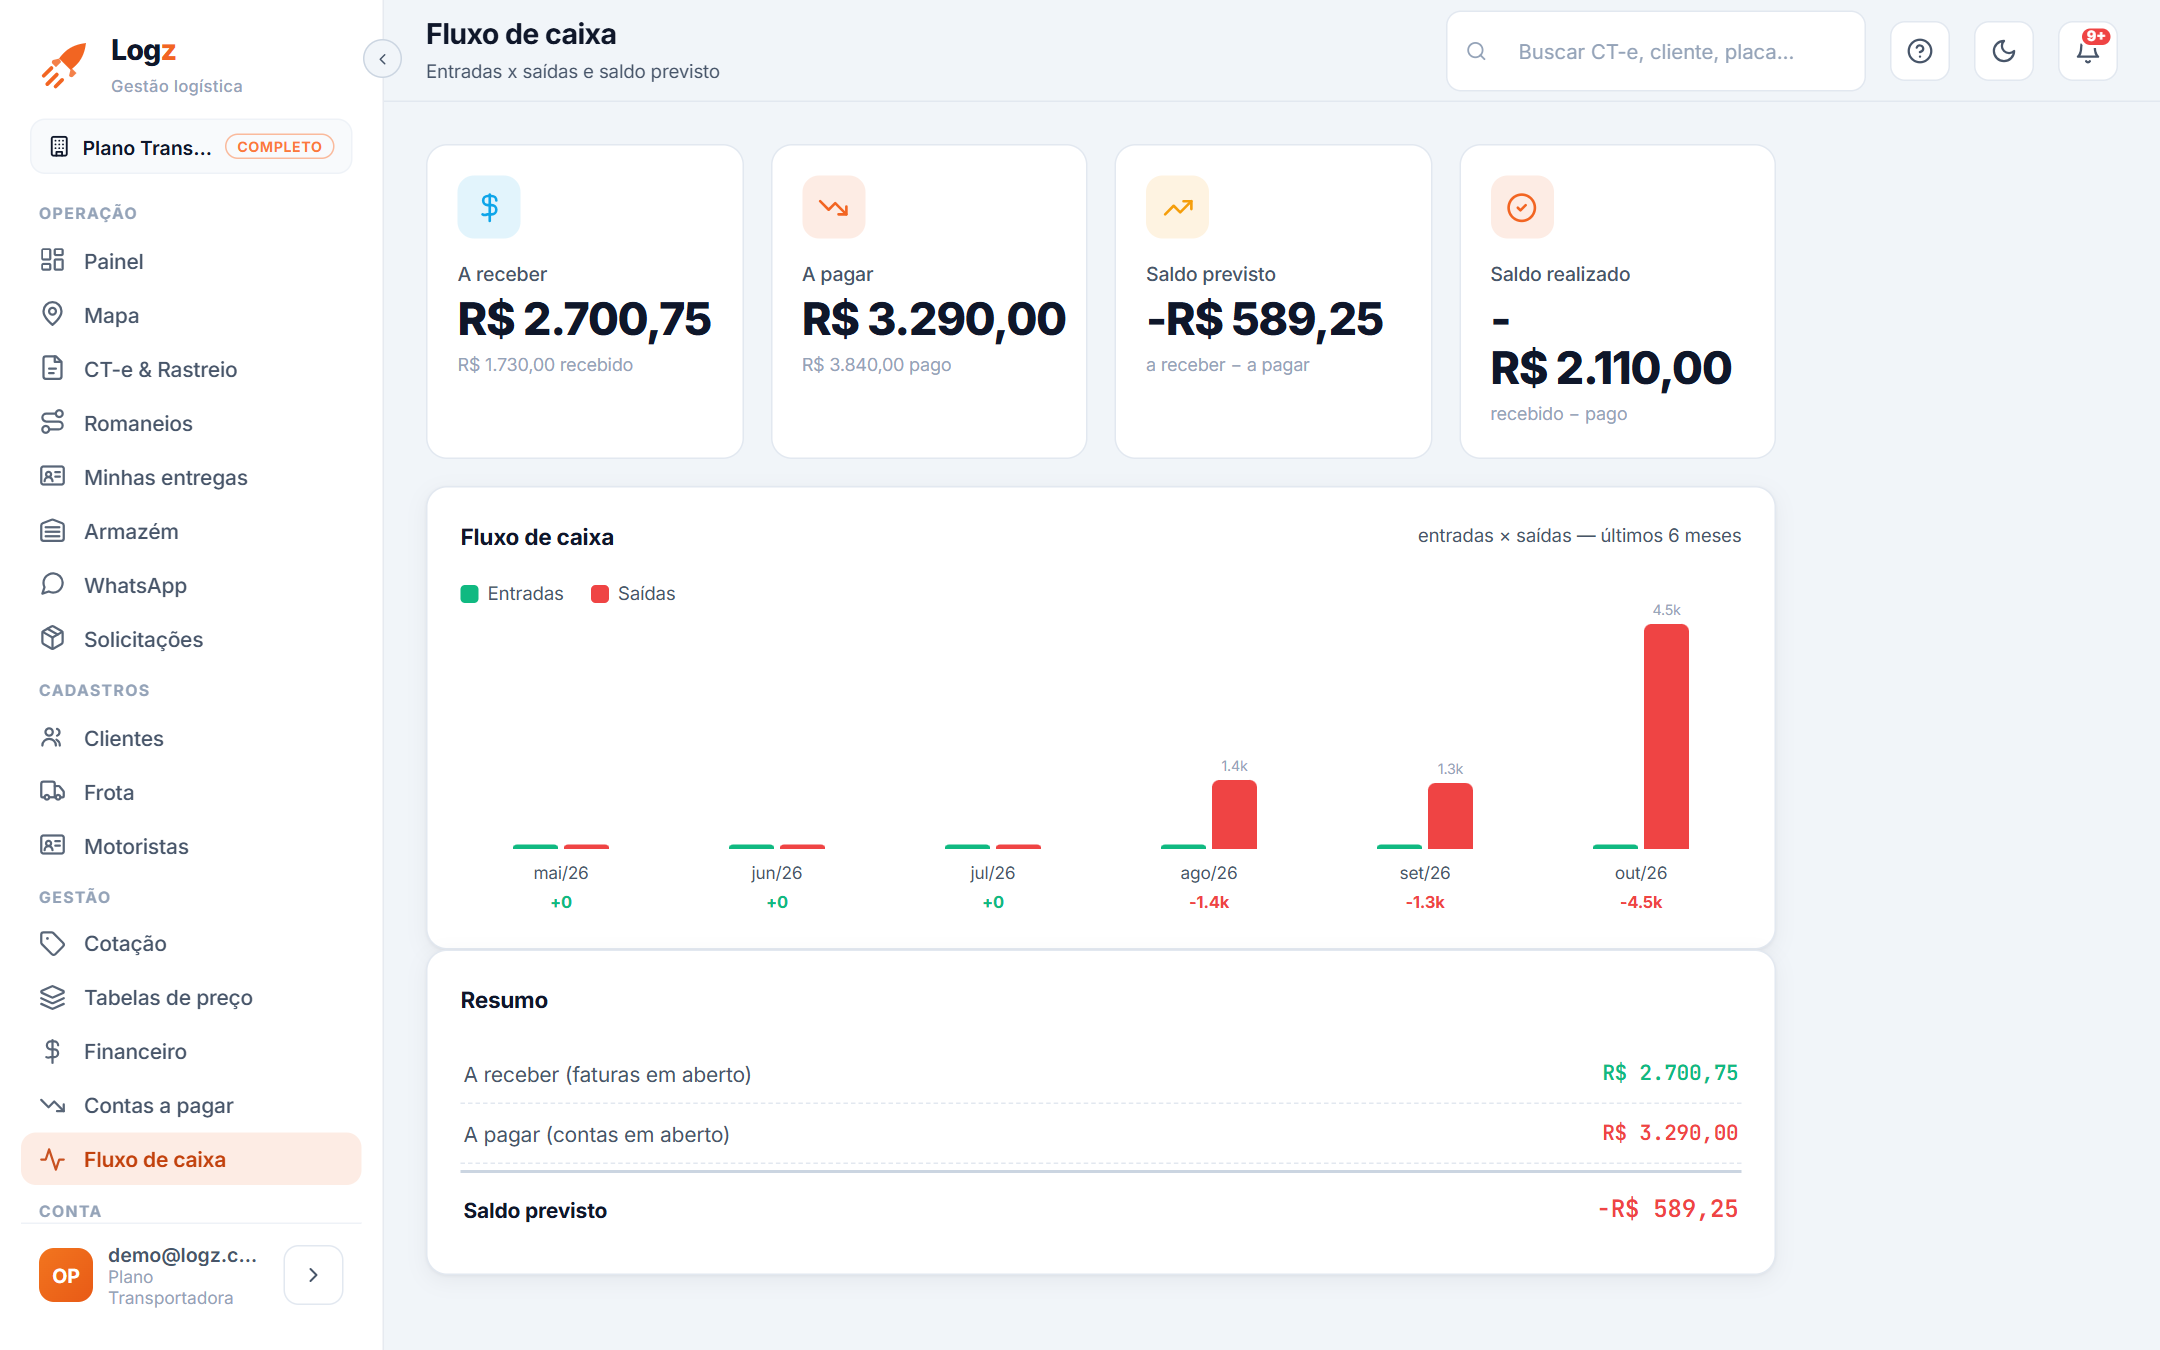Open CT-e & Rastreio page
The width and height of the screenshot is (2160, 1350).
[x=190, y=369]
